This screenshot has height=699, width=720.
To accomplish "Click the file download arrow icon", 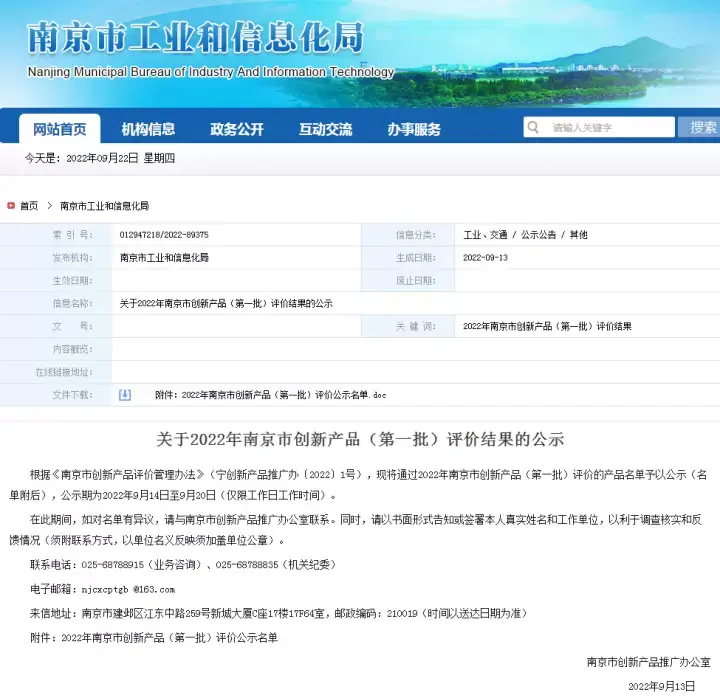I will pyautogui.click(x=125, y=395).
